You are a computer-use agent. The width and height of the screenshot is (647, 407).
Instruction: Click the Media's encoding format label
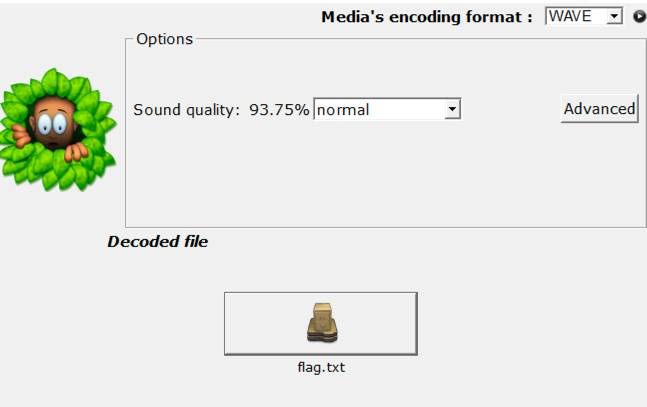426,17
